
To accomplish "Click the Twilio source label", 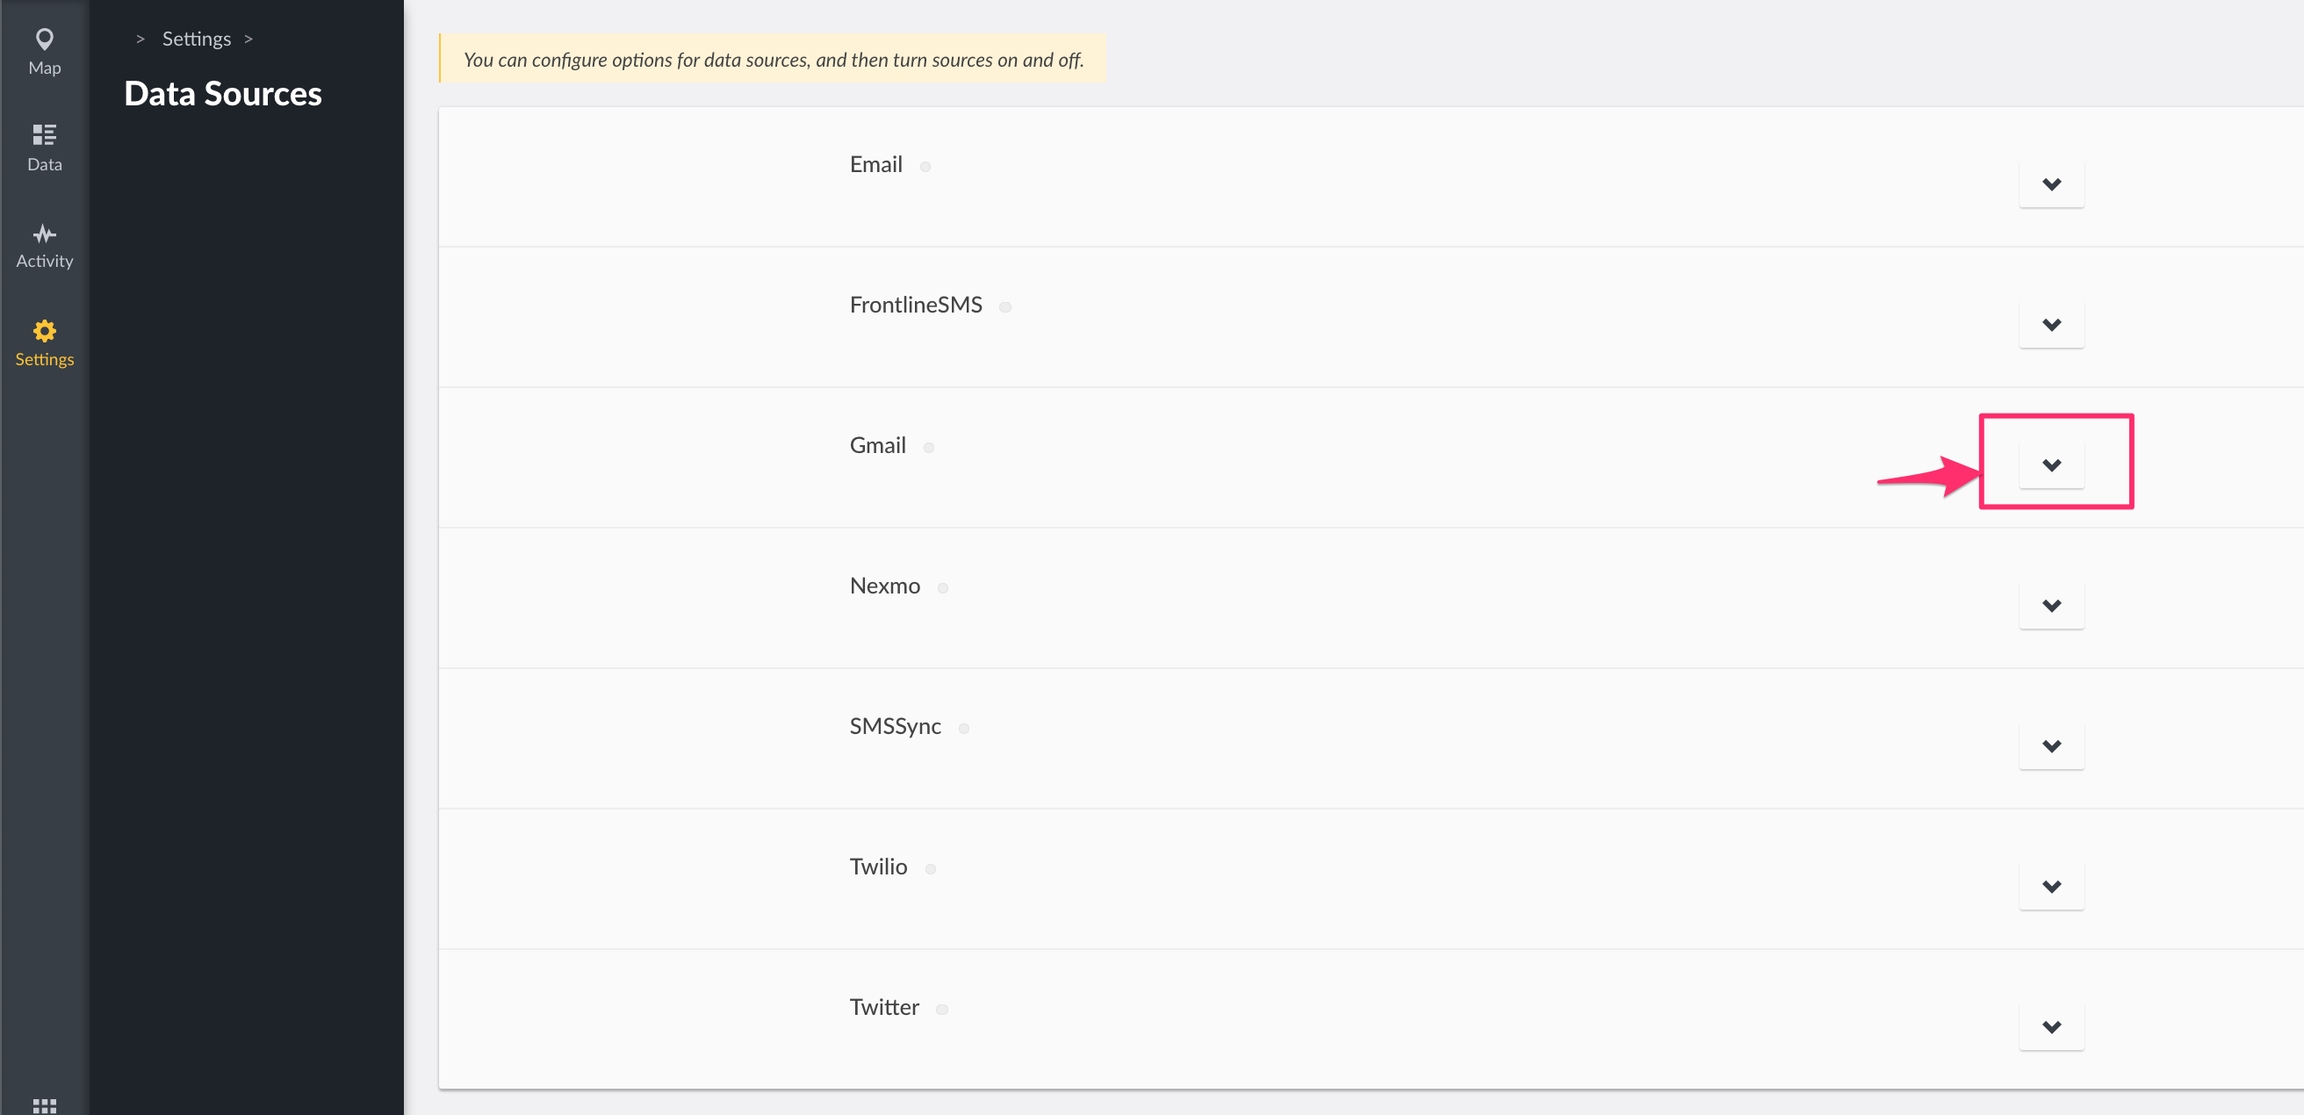I will point(878,867).
